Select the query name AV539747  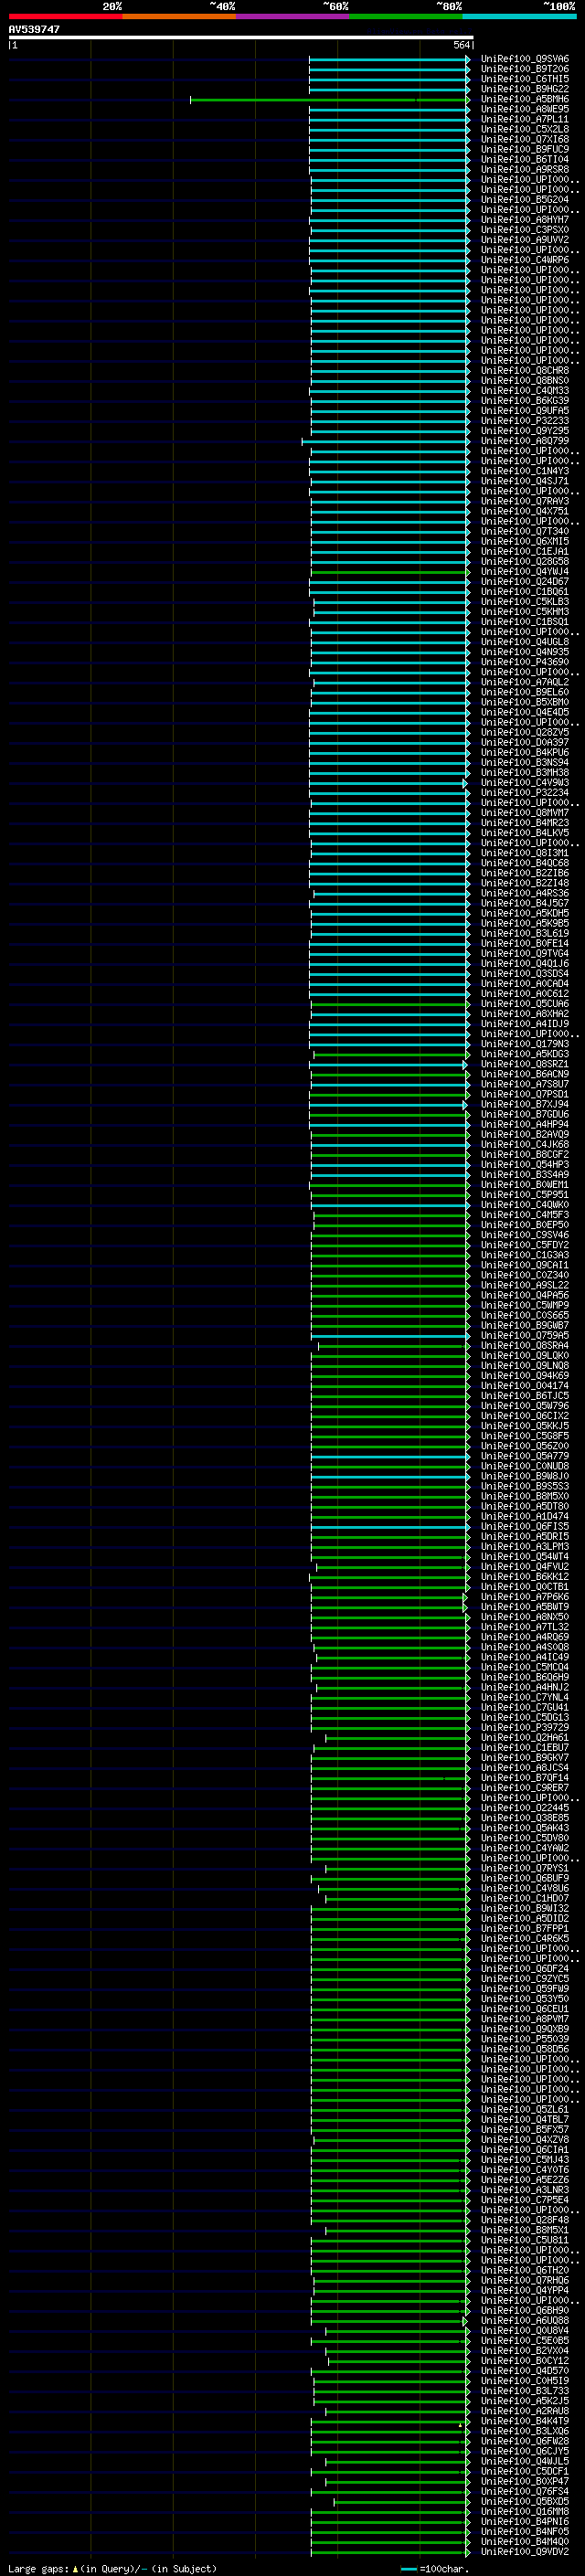tap(34, 29)
